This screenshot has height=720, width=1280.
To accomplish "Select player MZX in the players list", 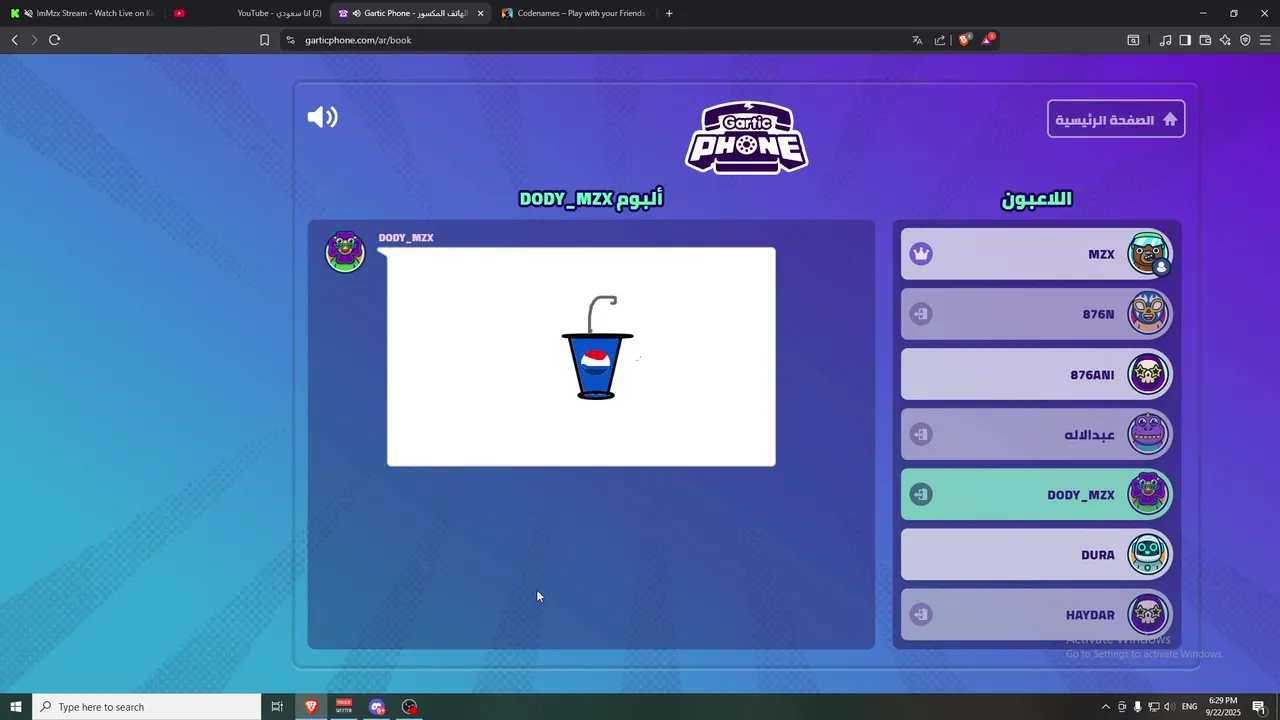I will click(x=1036, y=254).
